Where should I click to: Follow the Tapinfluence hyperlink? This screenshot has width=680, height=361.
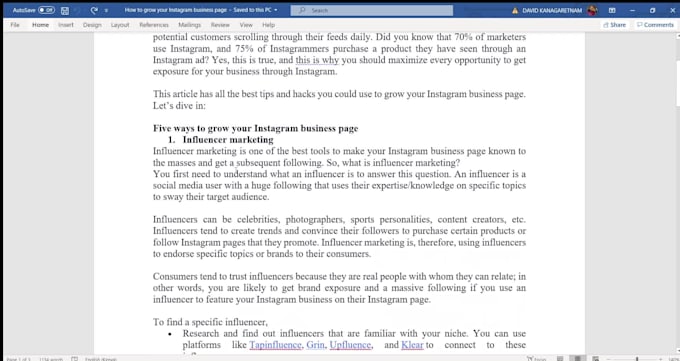[x=275, y=345]
